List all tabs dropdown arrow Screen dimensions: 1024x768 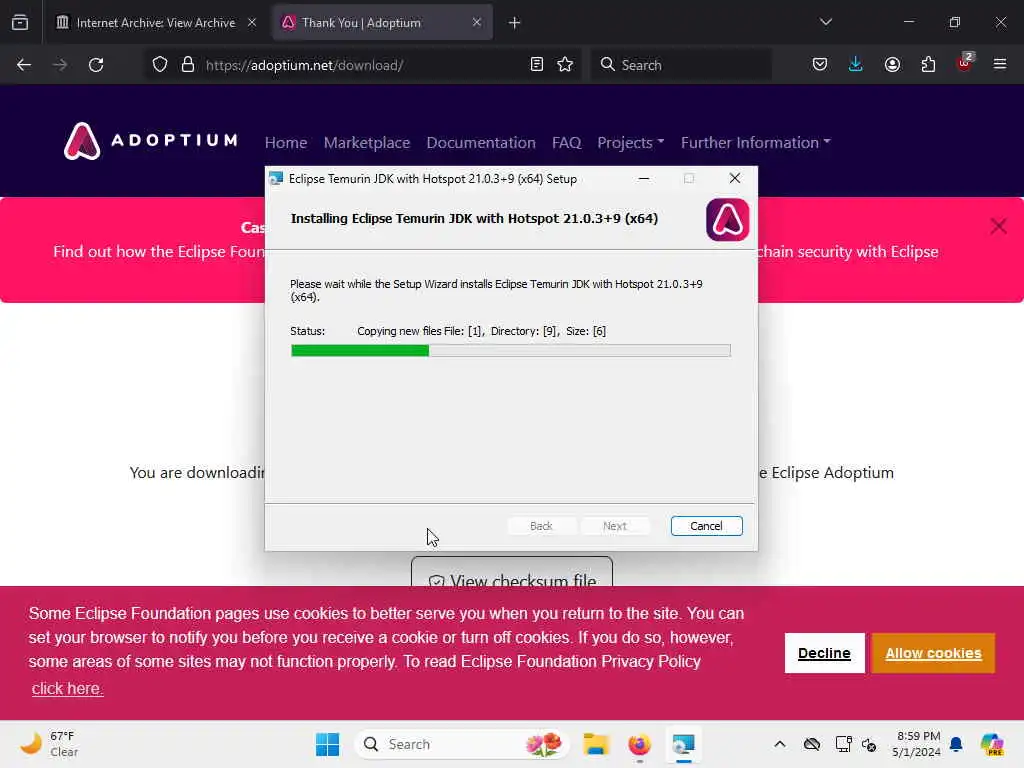825,23
